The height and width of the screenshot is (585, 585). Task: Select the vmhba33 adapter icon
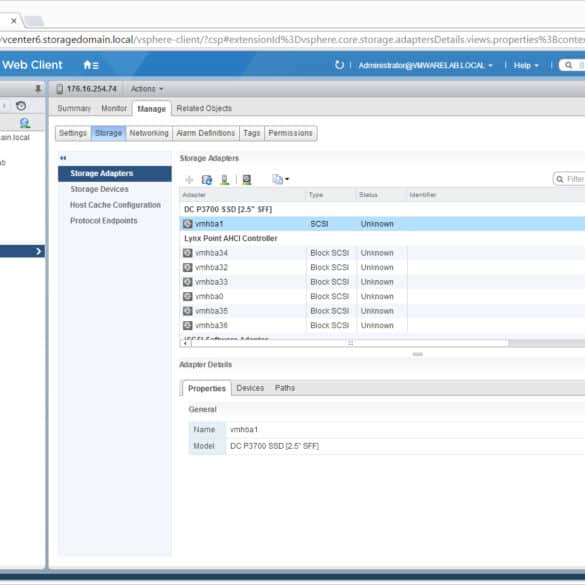(x=187, y=282)
